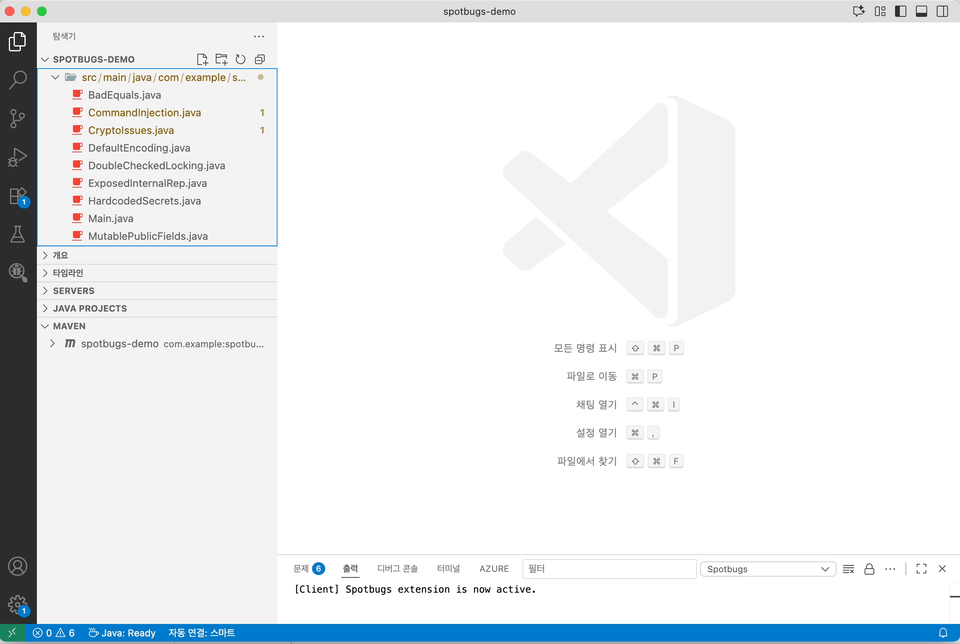960x644 pixels.
Task: Click the 자동 연결: 스마트 status item
Action: (x=201, y=633)
